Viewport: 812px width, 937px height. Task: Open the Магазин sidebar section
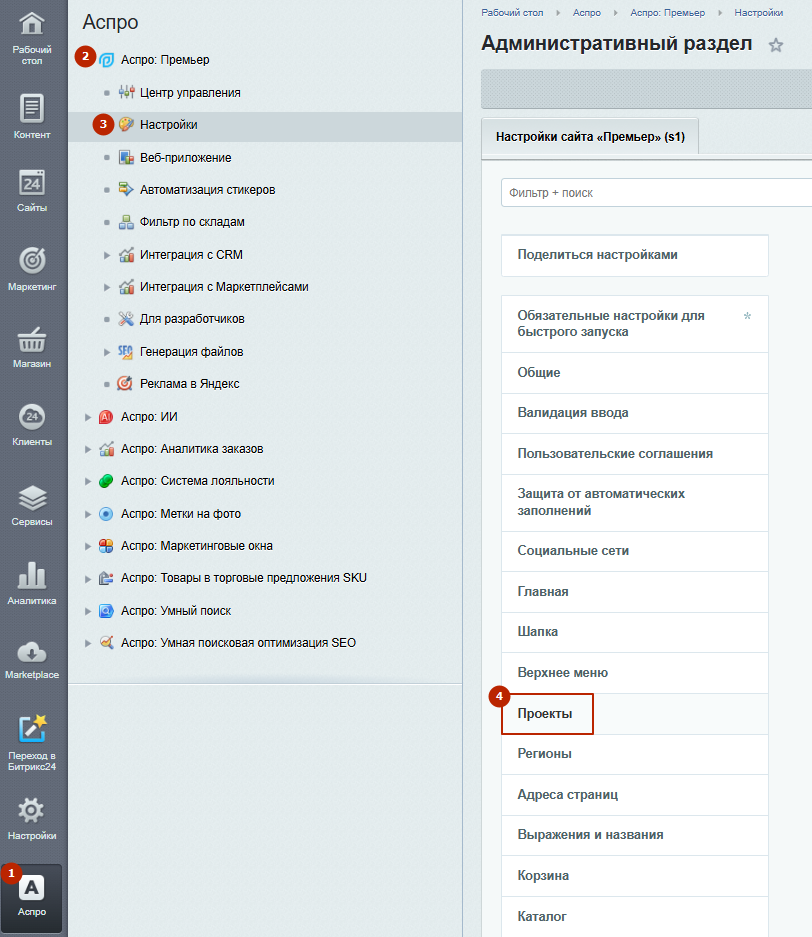point(32,347)
